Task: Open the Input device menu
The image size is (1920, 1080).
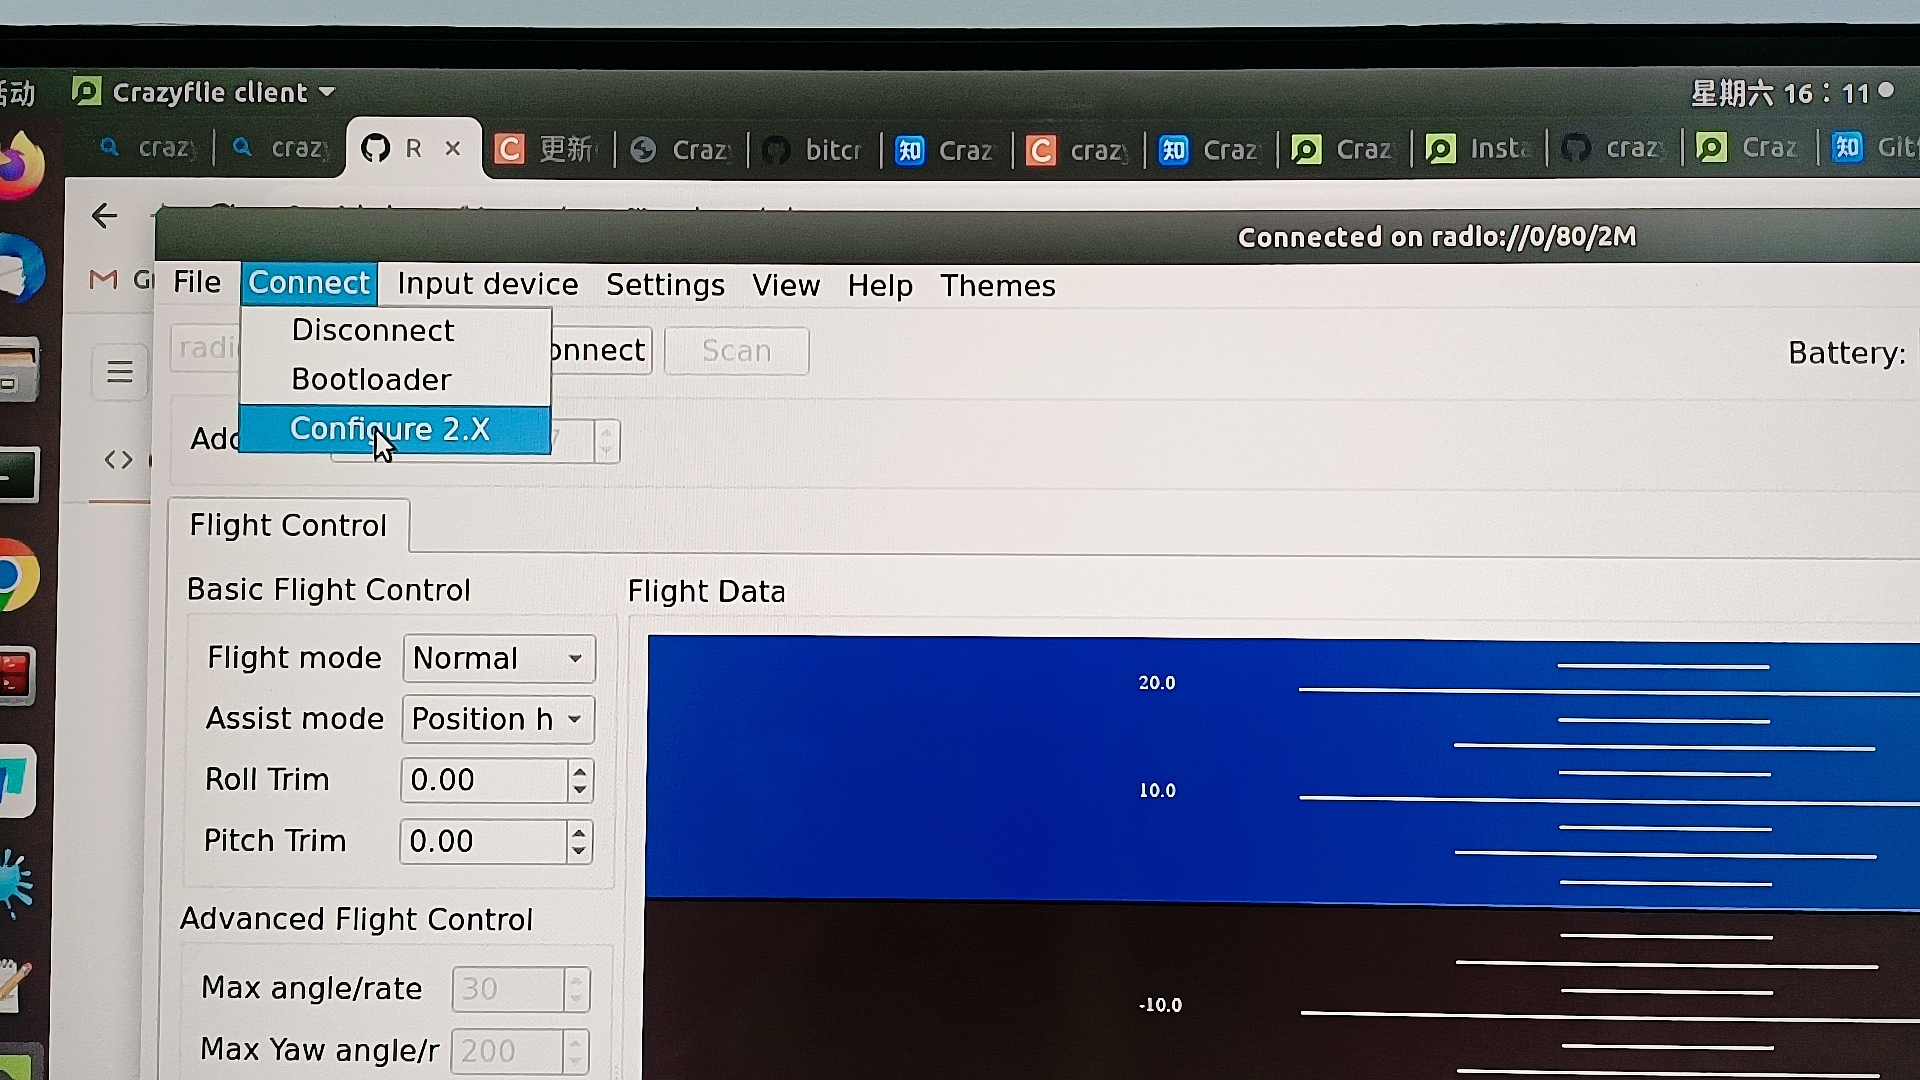Action: (x=487, y=284)
